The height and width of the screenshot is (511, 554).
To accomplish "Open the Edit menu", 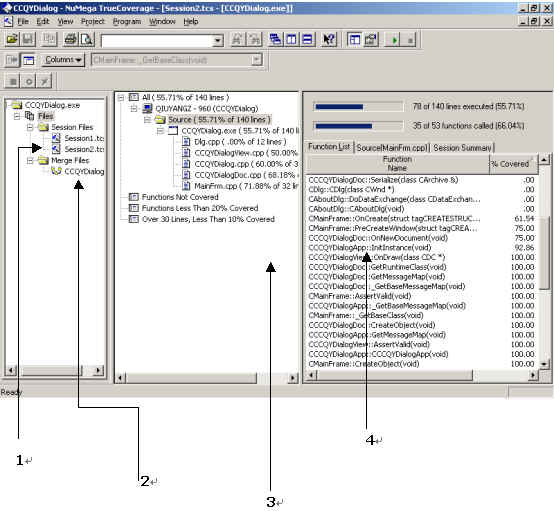I will click(x=43, y=22).
